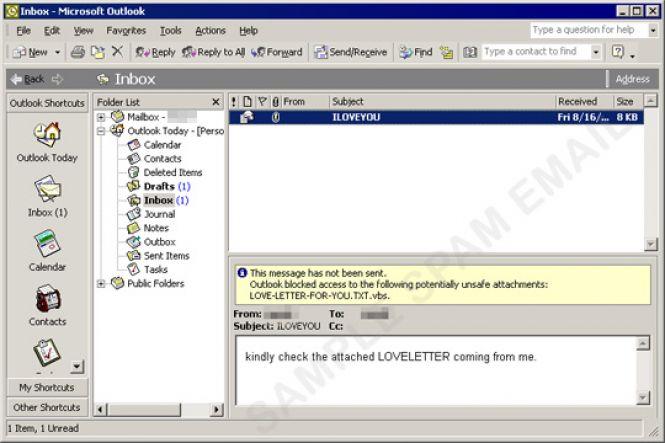This screenshot has height=443, width=665.
Task: Select the Deleted Items folder
Action: click(173, 173)
